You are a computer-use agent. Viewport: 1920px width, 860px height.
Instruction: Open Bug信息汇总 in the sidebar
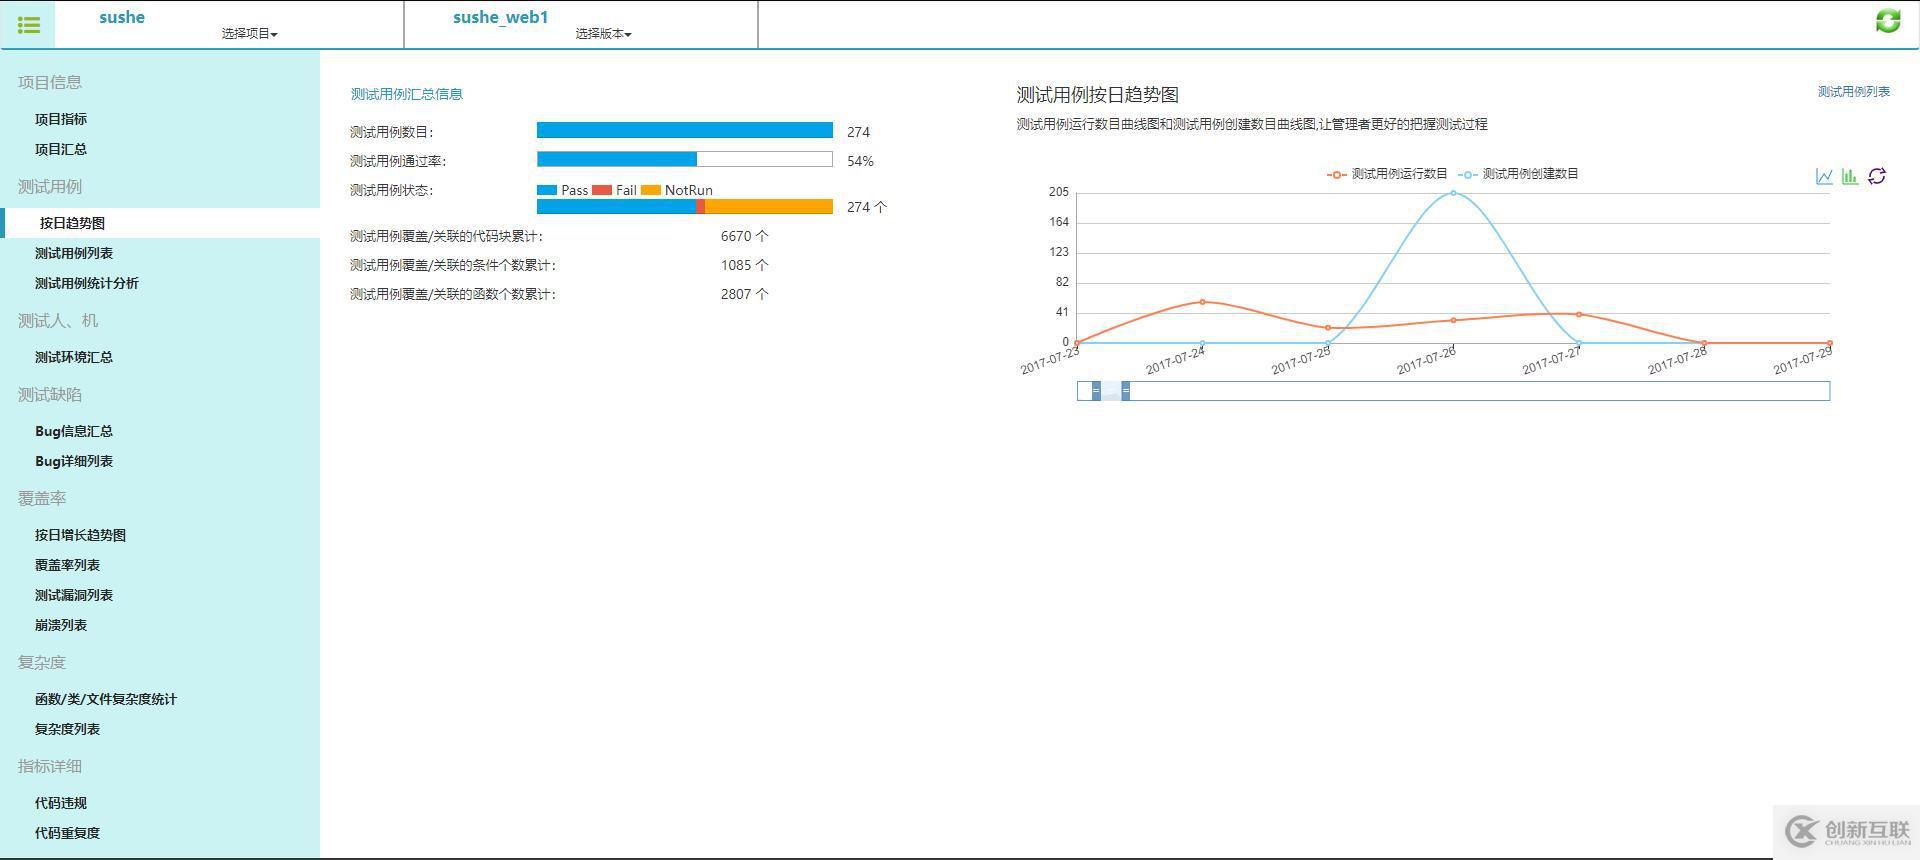(74, 431)
